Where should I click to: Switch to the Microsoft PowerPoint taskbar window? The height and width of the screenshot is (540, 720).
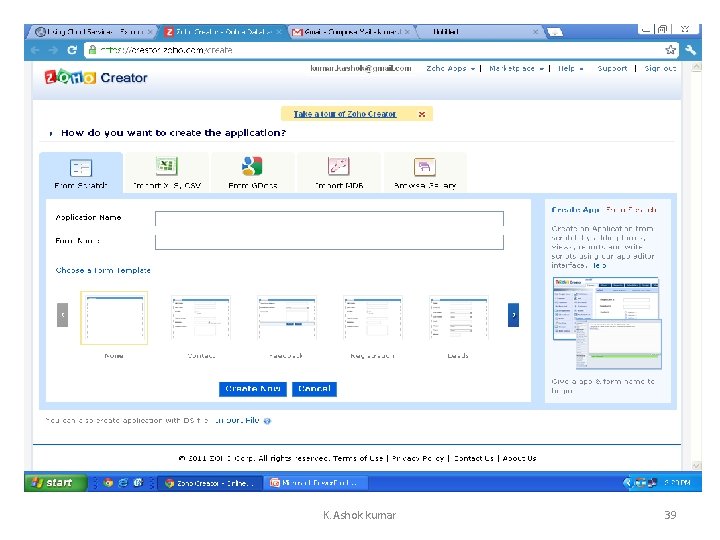point(317,483)
